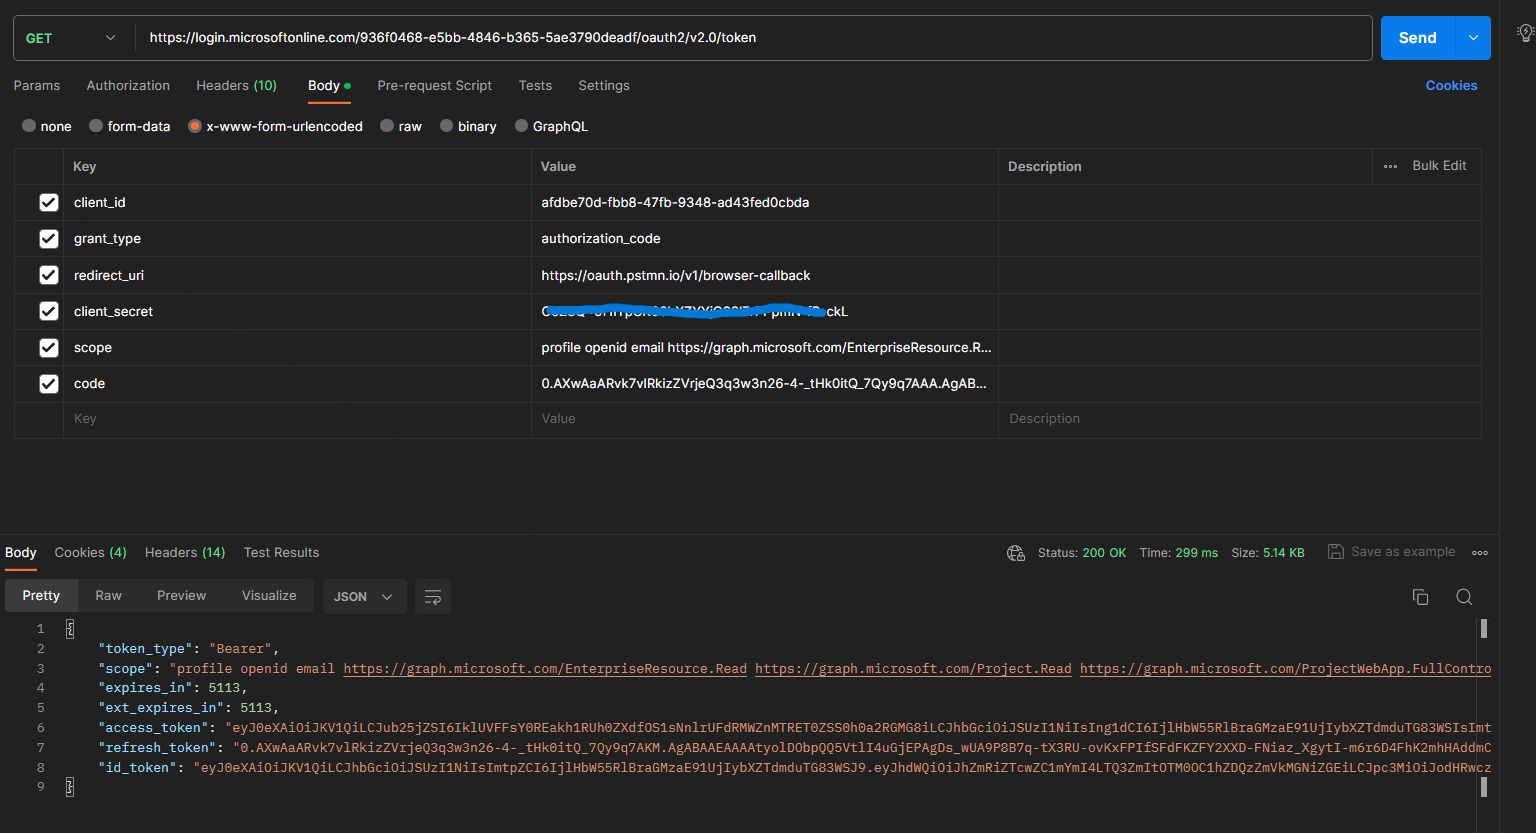Viewport: 1536px width, 833px height.
Task: Uncheck the client_secret checkbox
Action: [49, 311]
